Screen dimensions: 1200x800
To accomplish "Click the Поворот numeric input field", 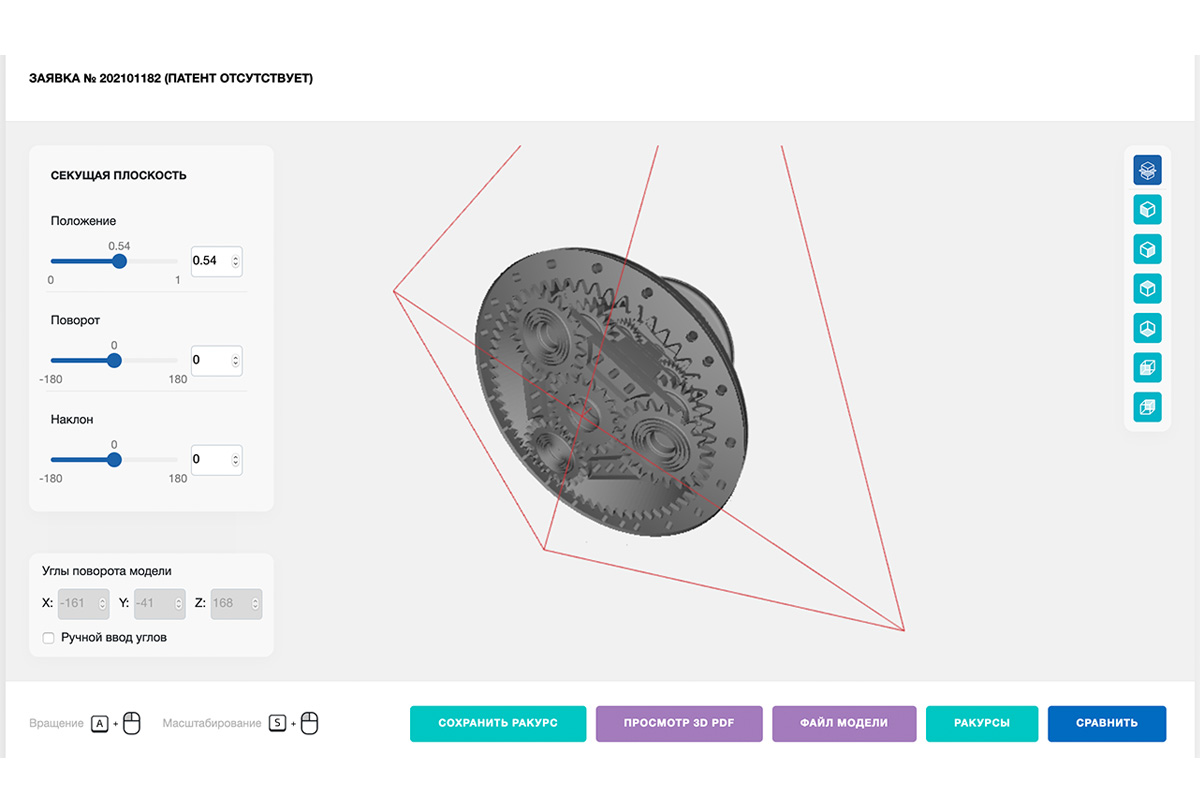I will pos(216,360).
